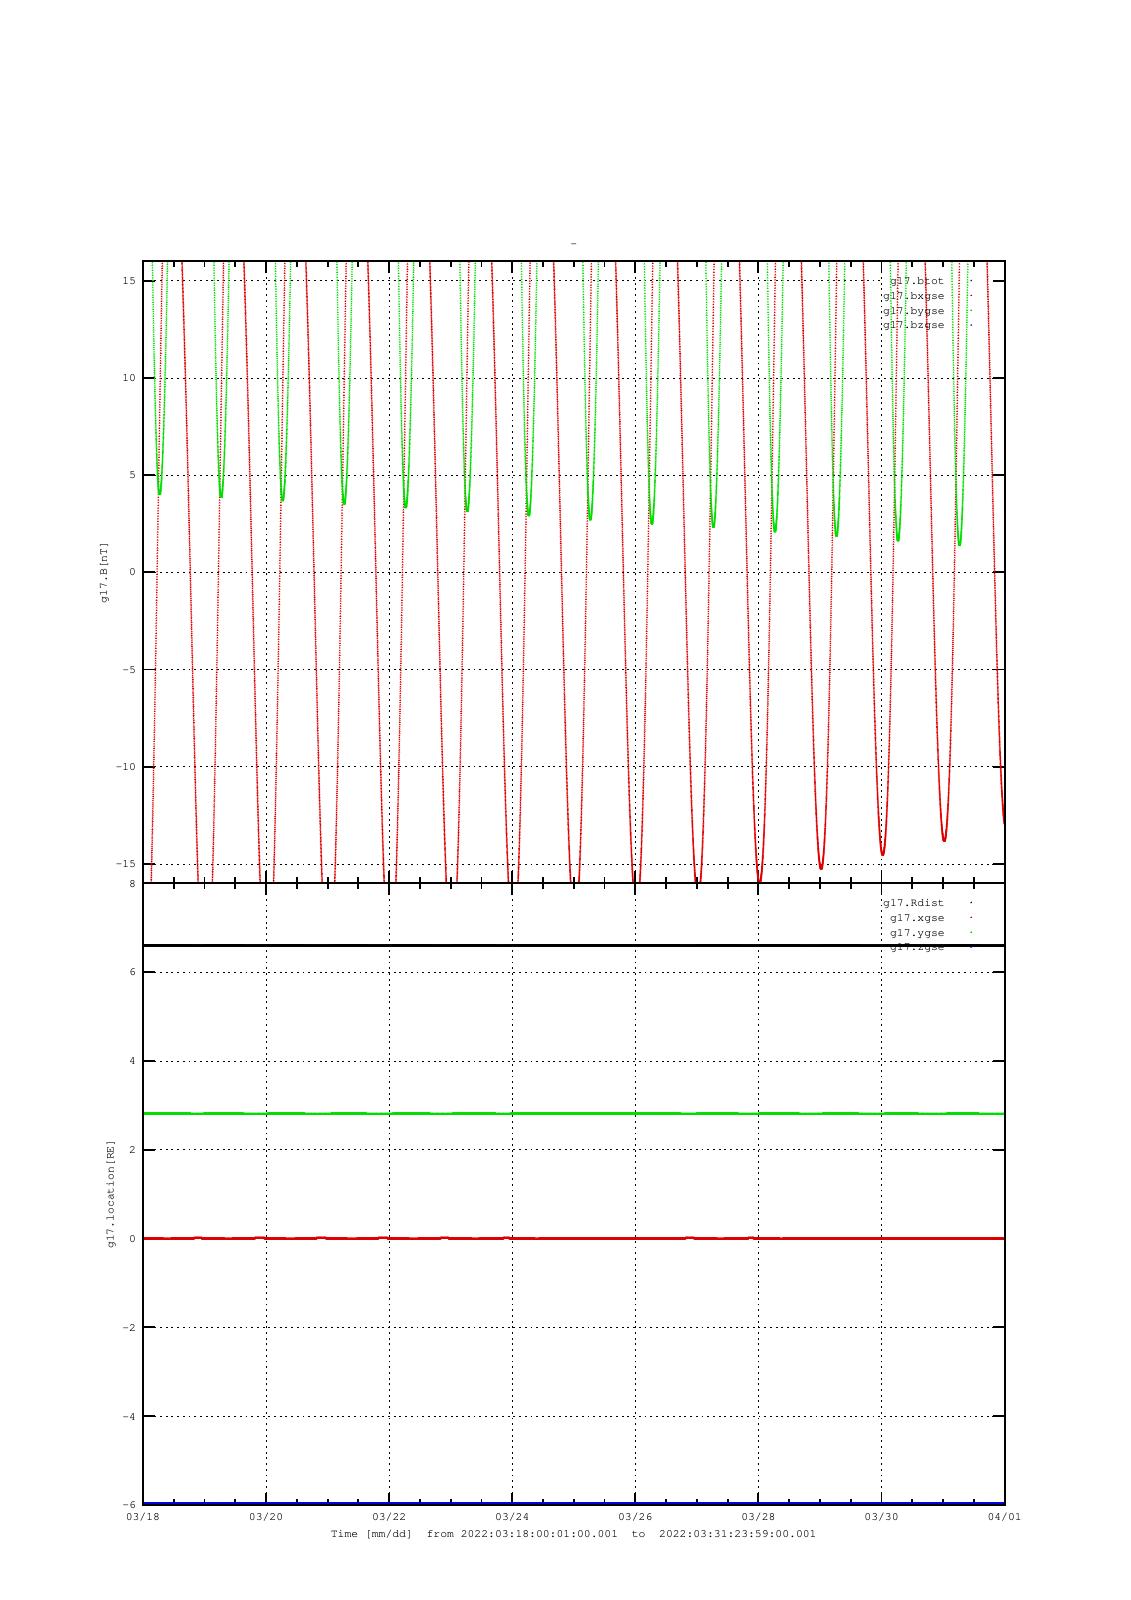Select the 10 tick on g17.B axis
The image size is (1131, 1600).
[129, 378]
